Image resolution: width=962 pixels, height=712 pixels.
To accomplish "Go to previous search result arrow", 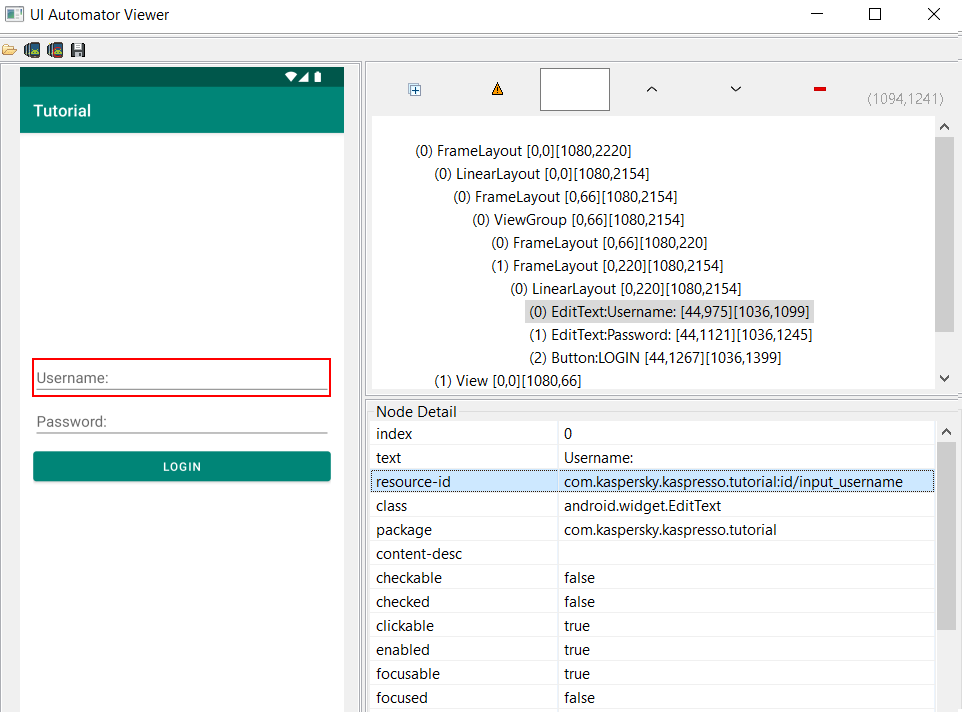I will coord(652,90).
